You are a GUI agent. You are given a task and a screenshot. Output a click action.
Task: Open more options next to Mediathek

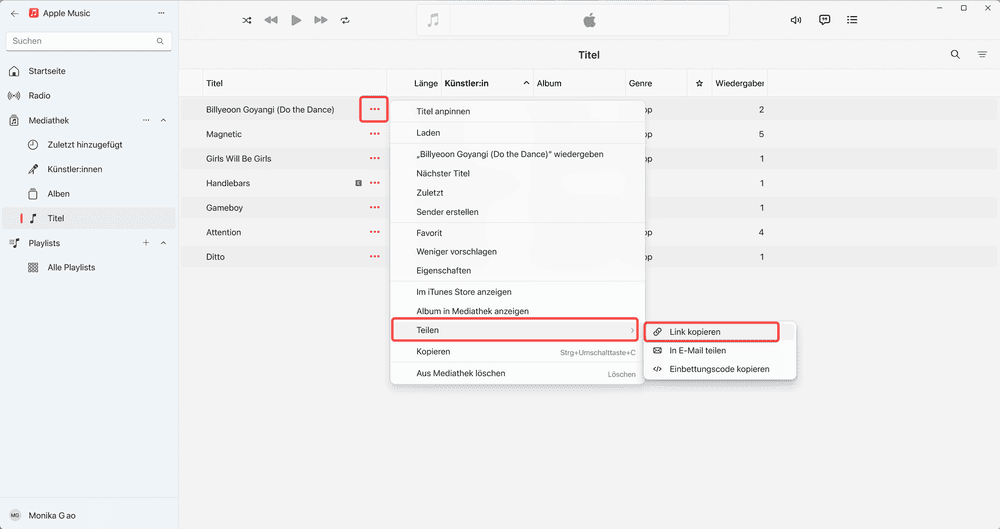[146, 120]
